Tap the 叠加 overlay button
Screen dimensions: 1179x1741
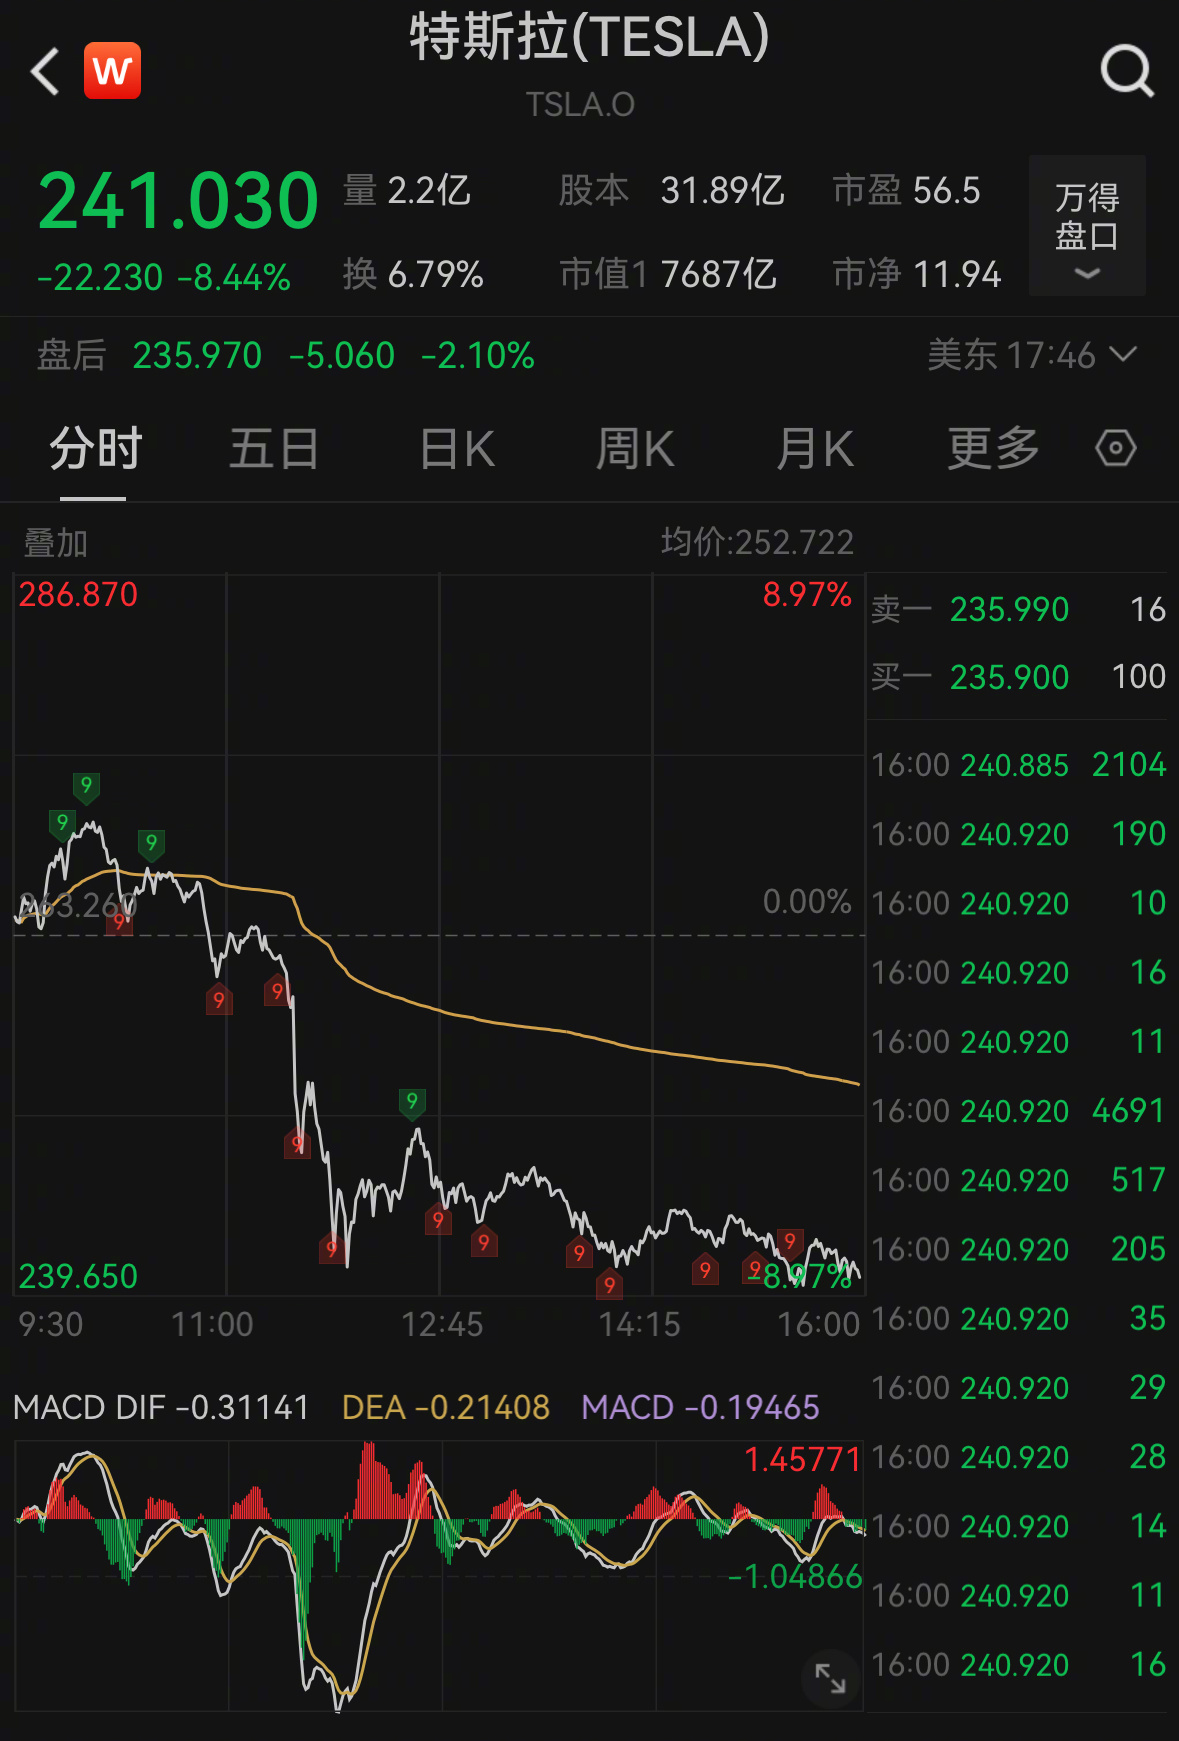(x=56, y=543)
